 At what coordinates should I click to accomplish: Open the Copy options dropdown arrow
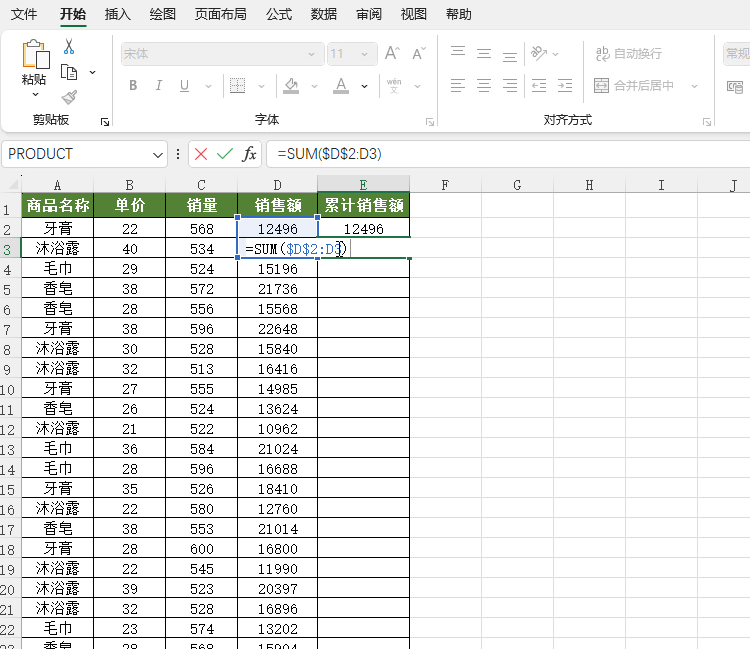[92, 73]
